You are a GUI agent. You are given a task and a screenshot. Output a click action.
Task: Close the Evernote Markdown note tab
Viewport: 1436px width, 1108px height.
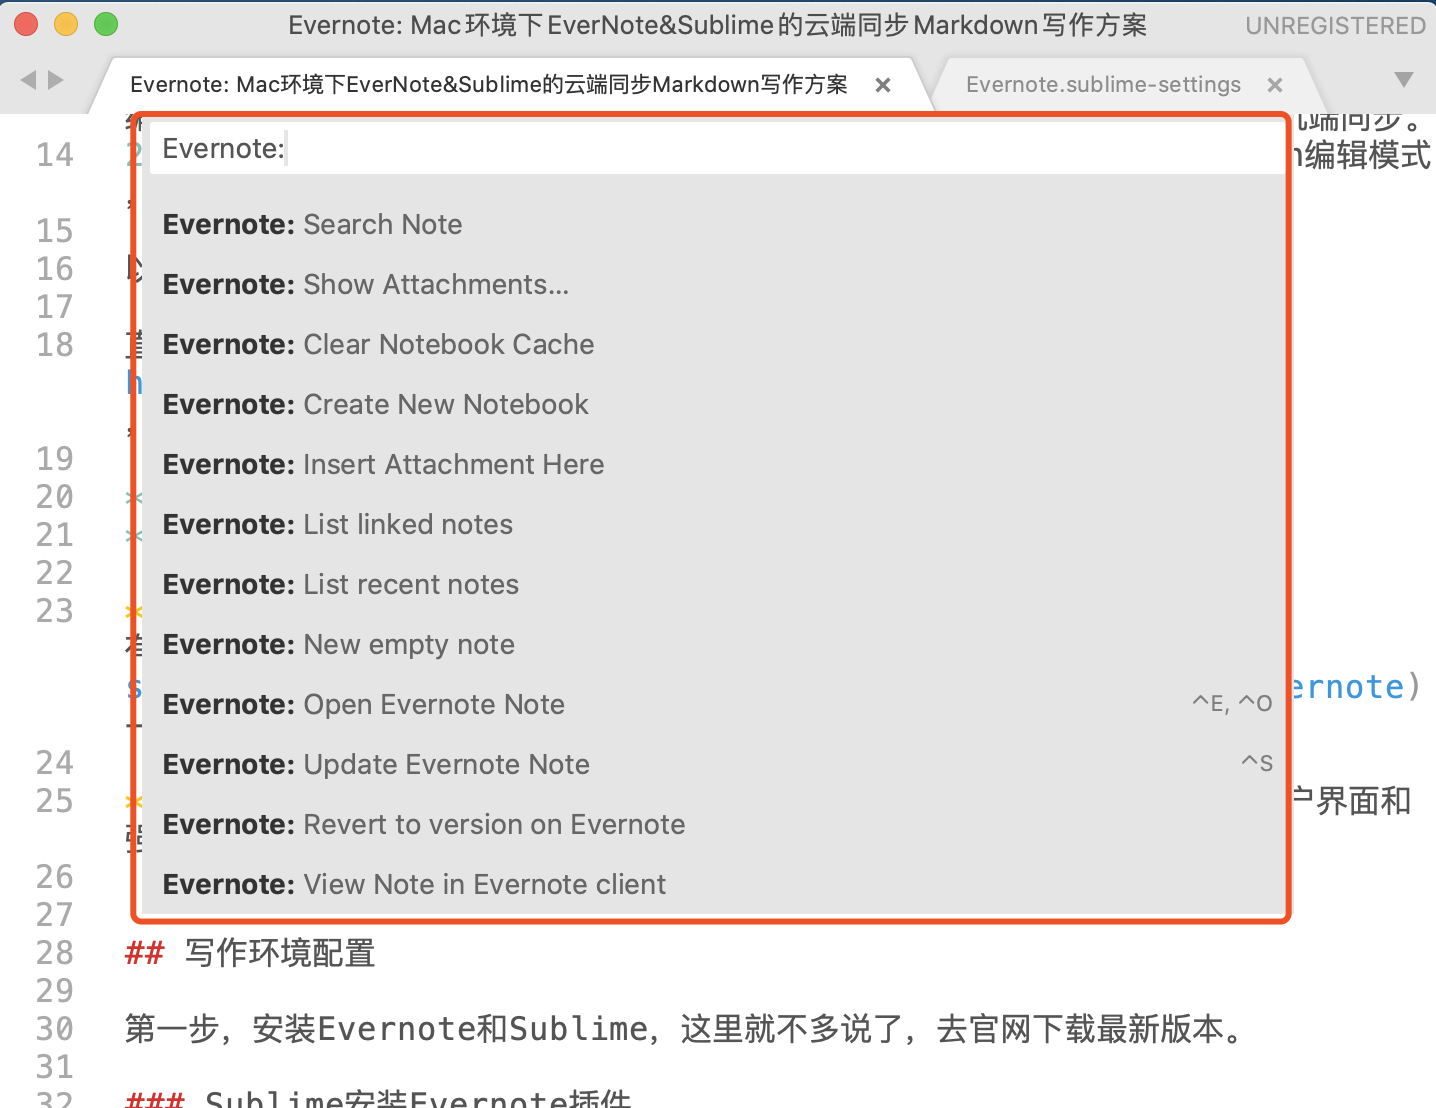883,85
